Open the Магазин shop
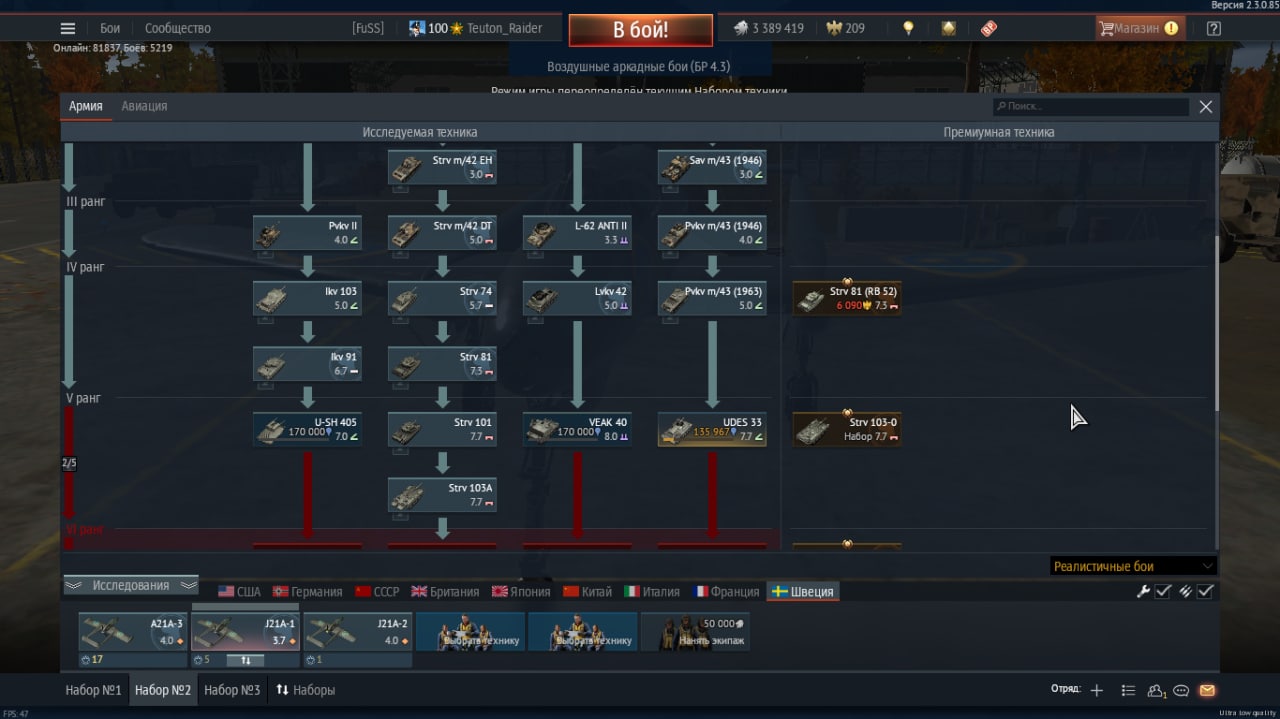 pyautogui.click(x=1140, y=28)
